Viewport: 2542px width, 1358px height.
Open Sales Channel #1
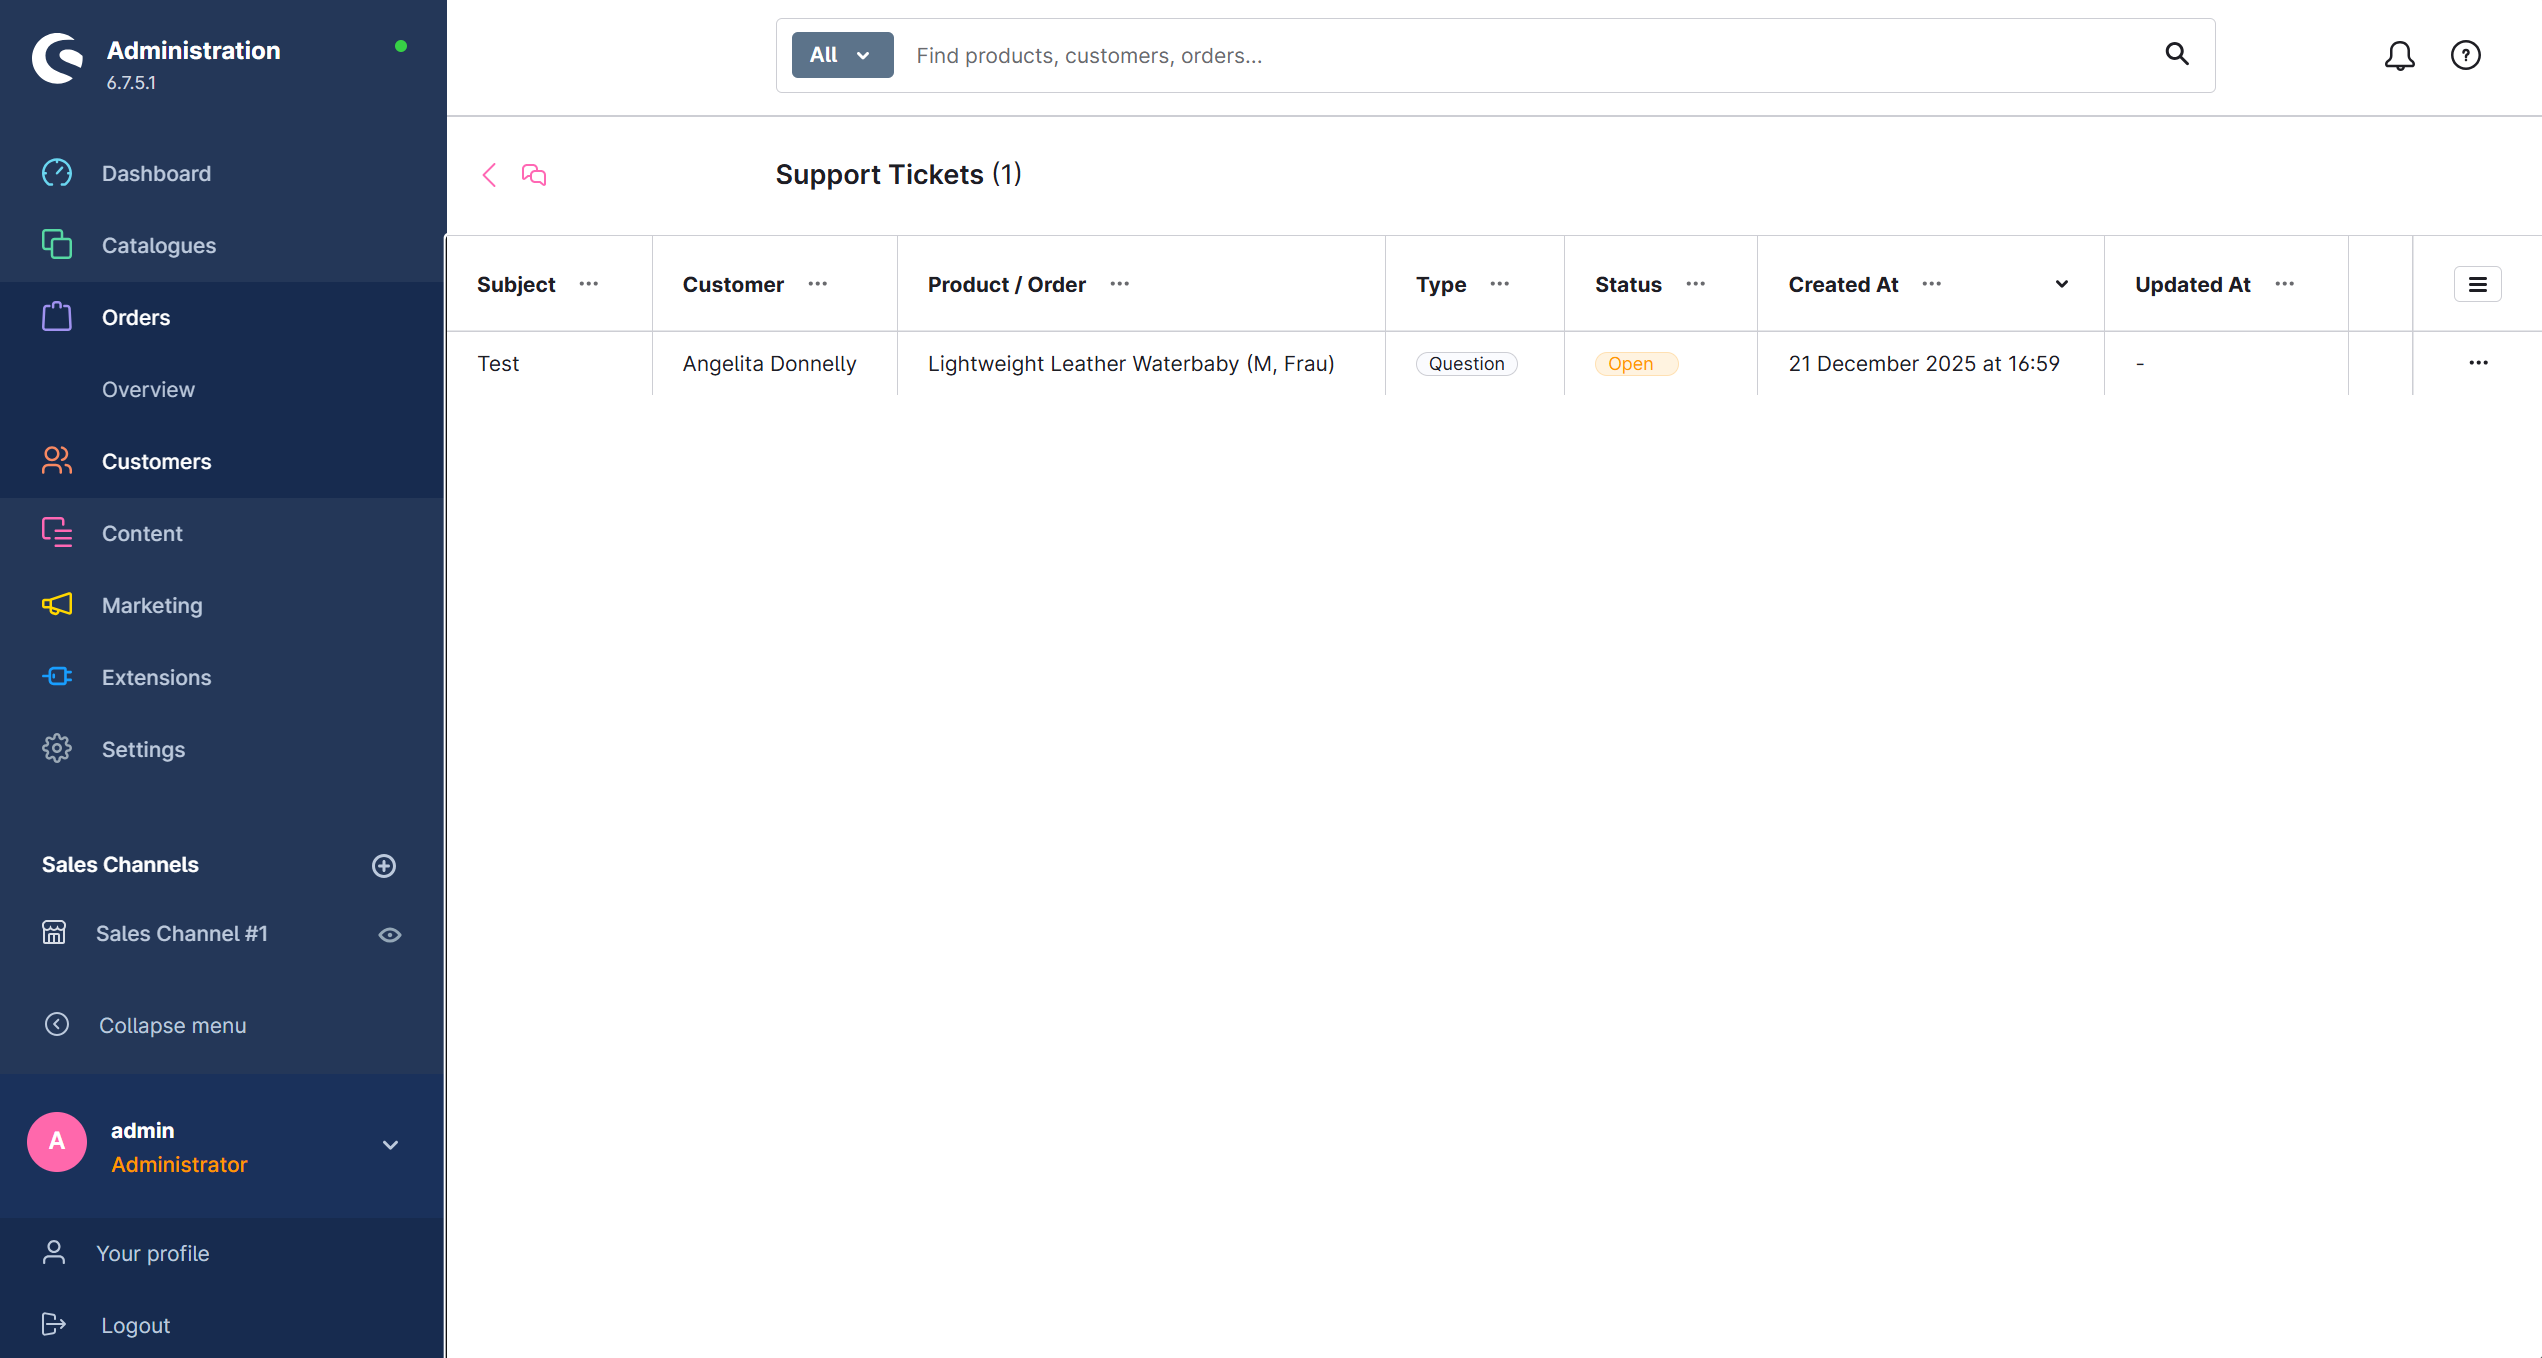coord(182,933)
